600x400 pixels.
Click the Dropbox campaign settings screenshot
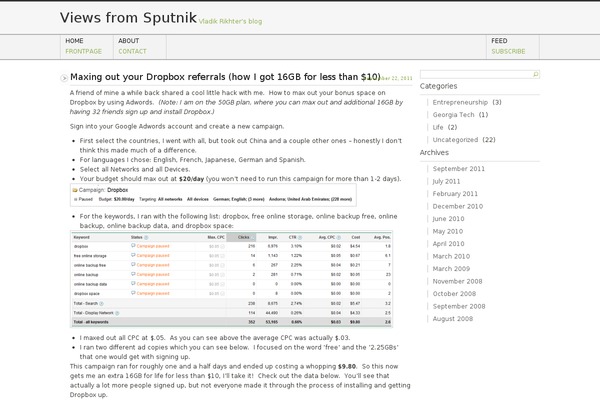pyautogui.click(x=213, y=195)
